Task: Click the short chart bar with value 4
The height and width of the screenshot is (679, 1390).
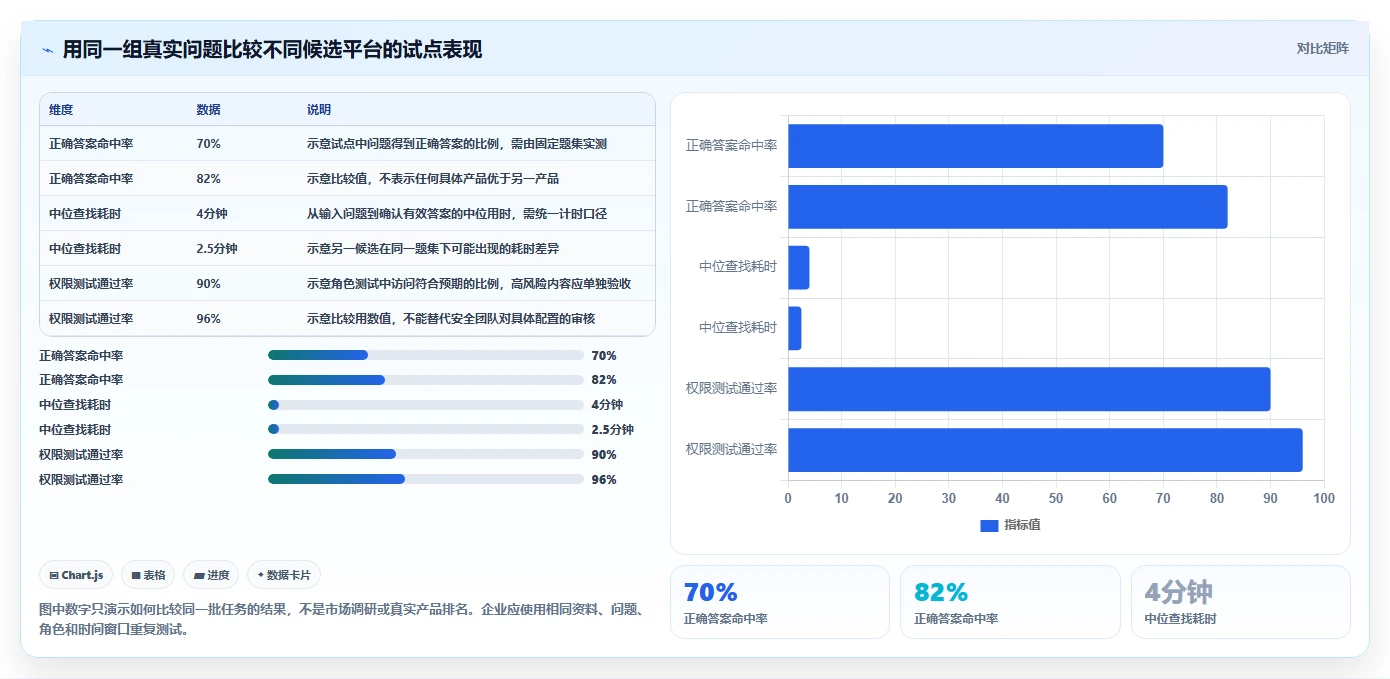Action: coord(798,268)
